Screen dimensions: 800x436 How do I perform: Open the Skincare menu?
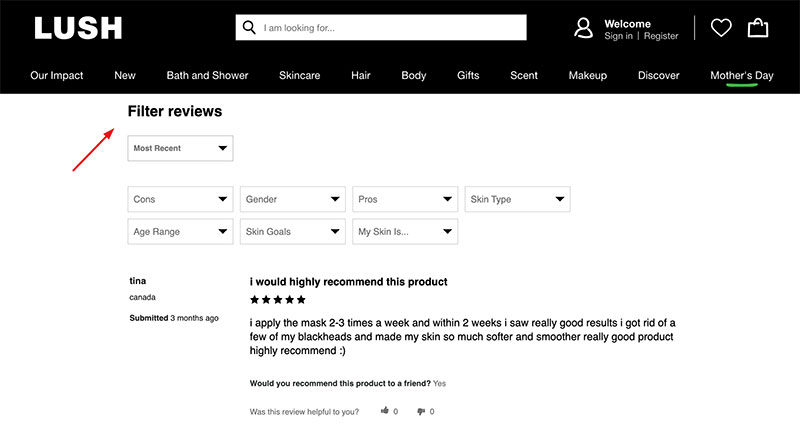pyautogui.click(x=299, y=75)
